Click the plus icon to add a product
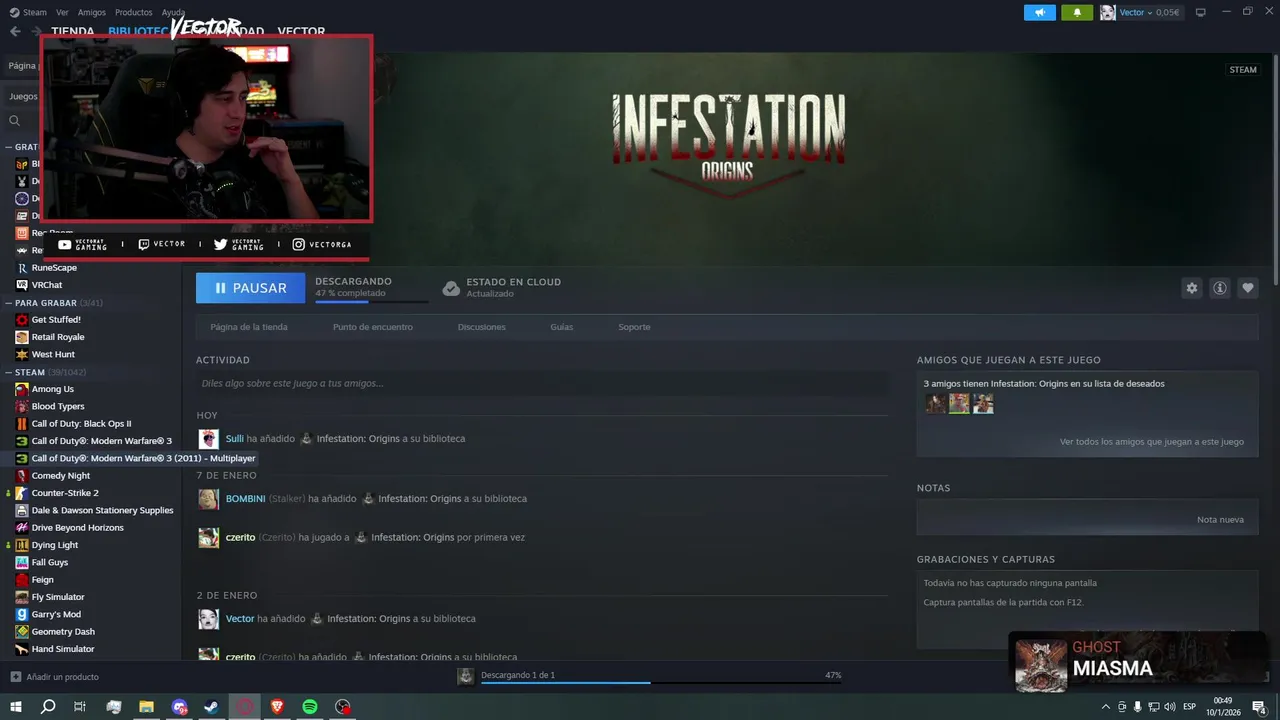The height and width of the screenshot is (720, 1280). point(15,677)
